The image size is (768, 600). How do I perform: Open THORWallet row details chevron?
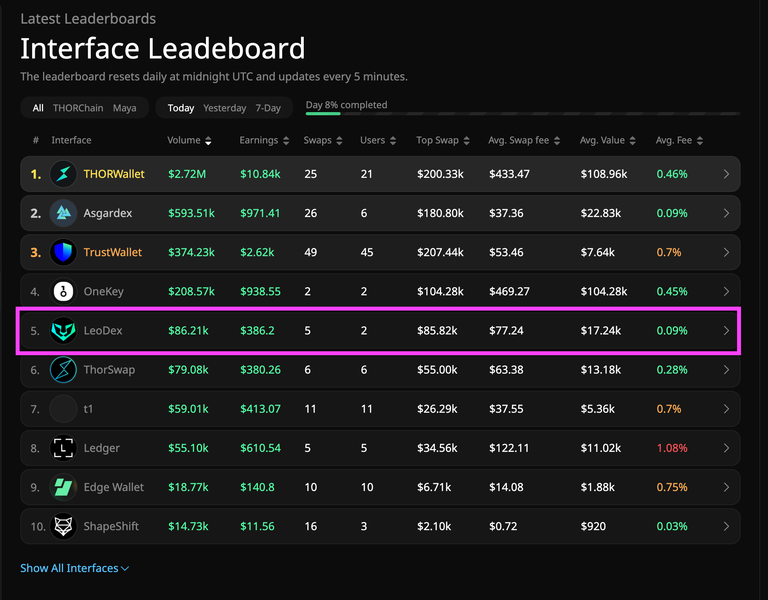coord(726,174)
